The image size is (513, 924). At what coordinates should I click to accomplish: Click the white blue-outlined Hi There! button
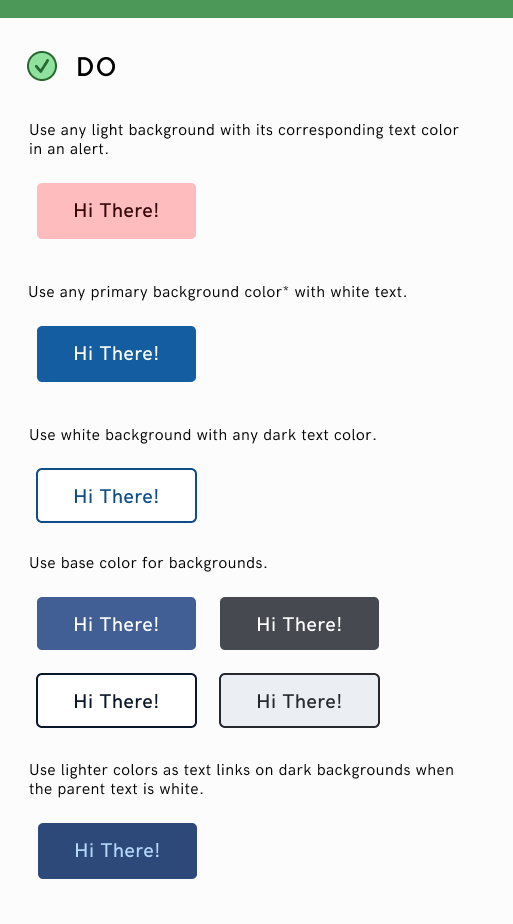[117, 496]
